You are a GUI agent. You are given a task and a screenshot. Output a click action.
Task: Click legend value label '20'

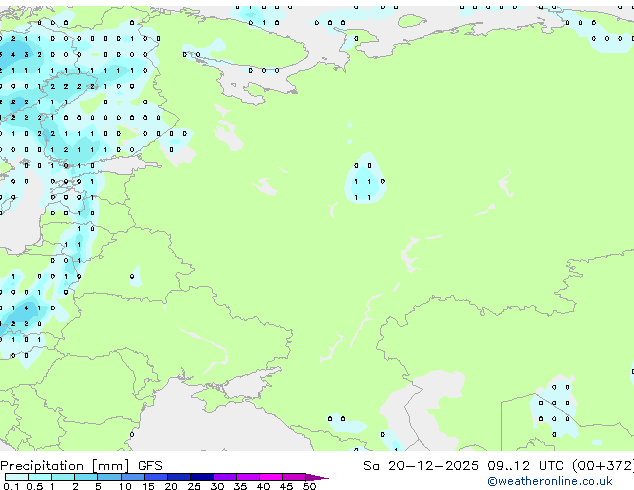coord(171,486)
